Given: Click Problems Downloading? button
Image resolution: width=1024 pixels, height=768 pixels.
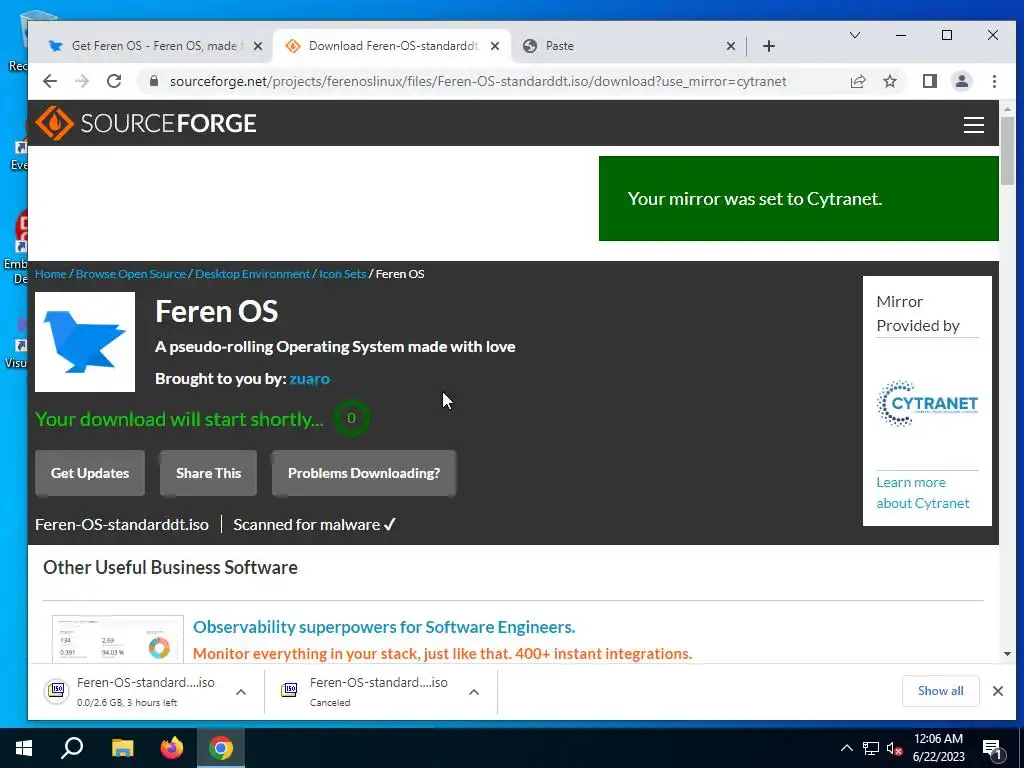Looking at the screenshot, I should pos(364,473).
